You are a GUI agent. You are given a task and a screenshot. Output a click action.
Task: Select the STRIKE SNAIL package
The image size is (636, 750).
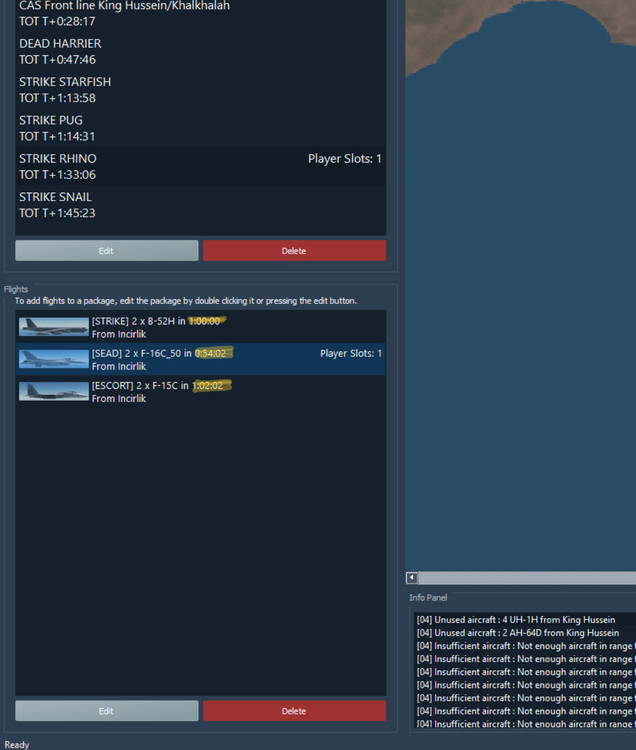(200, 204)
